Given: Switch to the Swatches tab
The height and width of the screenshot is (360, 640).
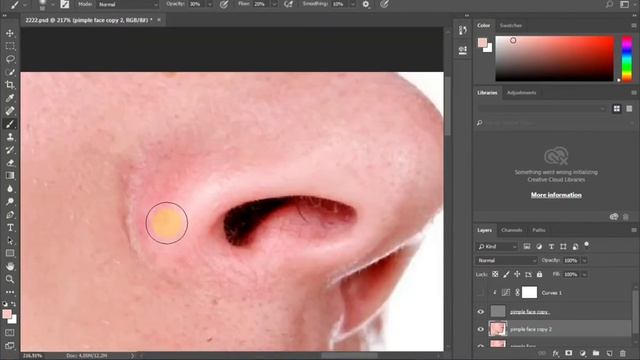Looking at the screenshot, I should tap(511, 25).
